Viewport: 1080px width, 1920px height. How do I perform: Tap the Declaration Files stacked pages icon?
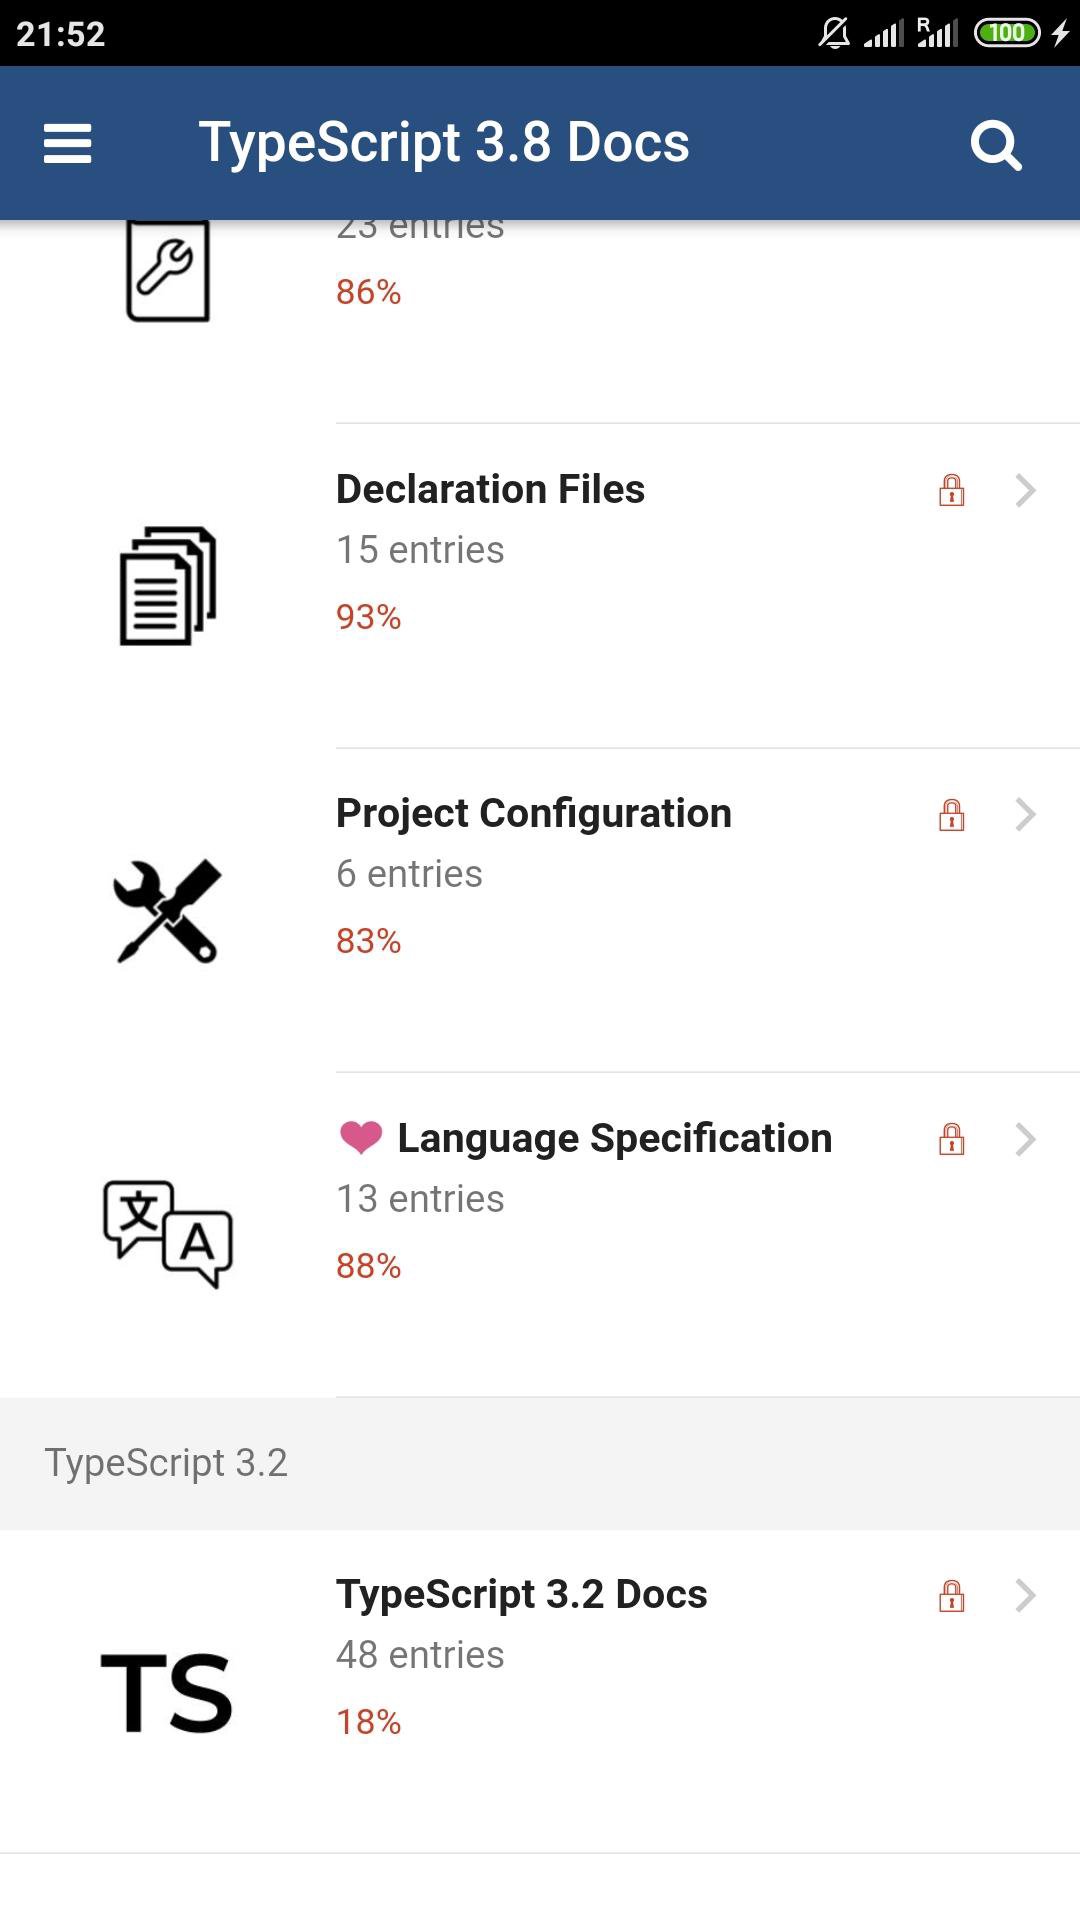coord(168,586)
